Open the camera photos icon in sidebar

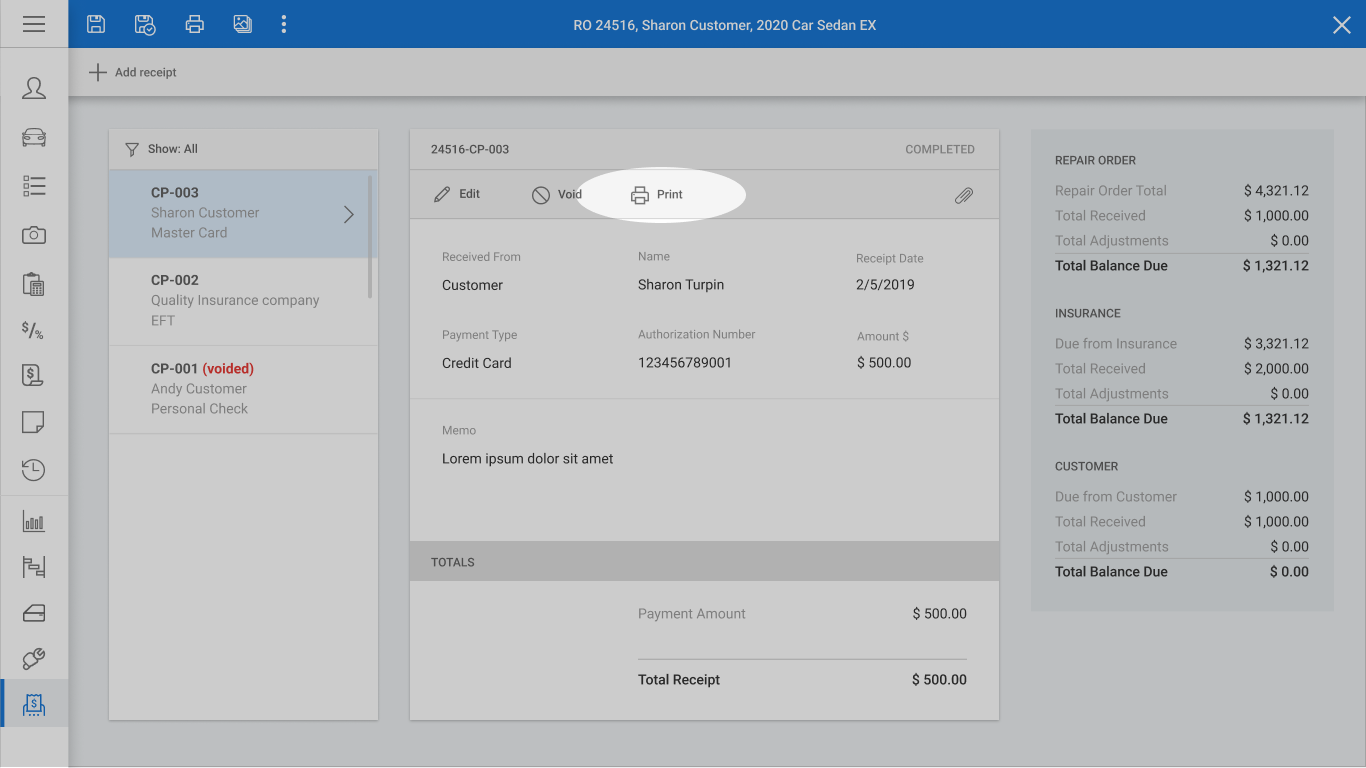click(34, 235)
